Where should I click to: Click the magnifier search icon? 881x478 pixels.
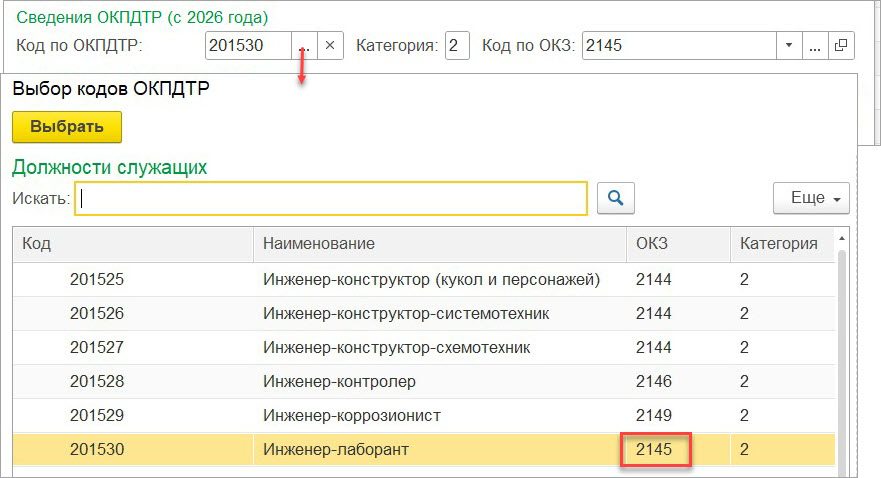616,198
